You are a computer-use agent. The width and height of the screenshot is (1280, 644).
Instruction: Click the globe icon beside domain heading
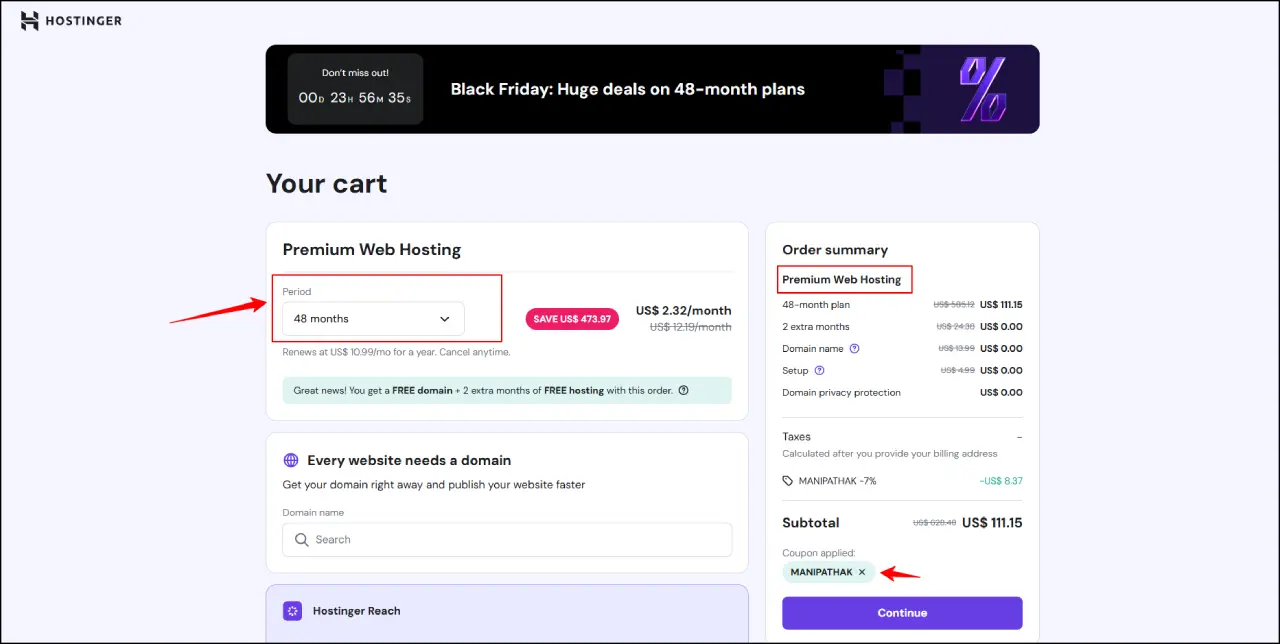point(290,460)
